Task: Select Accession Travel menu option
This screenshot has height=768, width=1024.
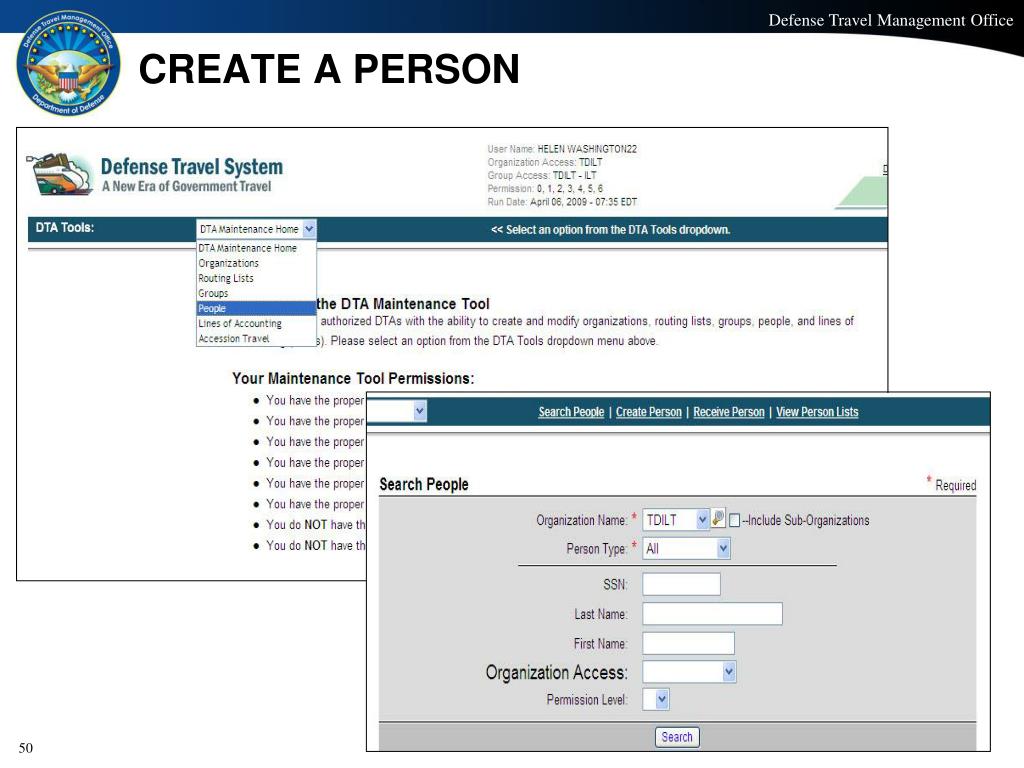Action: (234, 338)
